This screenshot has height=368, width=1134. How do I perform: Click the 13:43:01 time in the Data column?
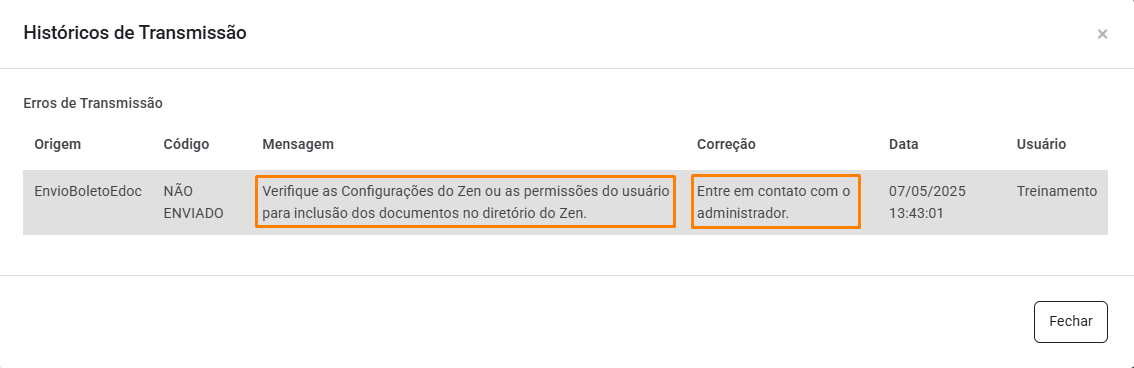(914, 213)
